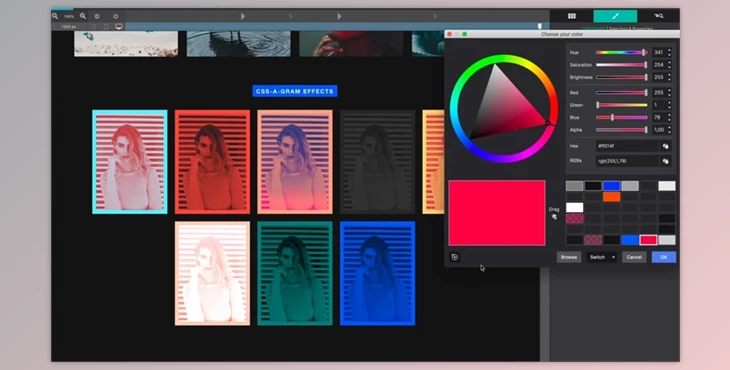Select the red-tinted portrait thumbnail
The image size is (730, 370).
tap(212, 162)
